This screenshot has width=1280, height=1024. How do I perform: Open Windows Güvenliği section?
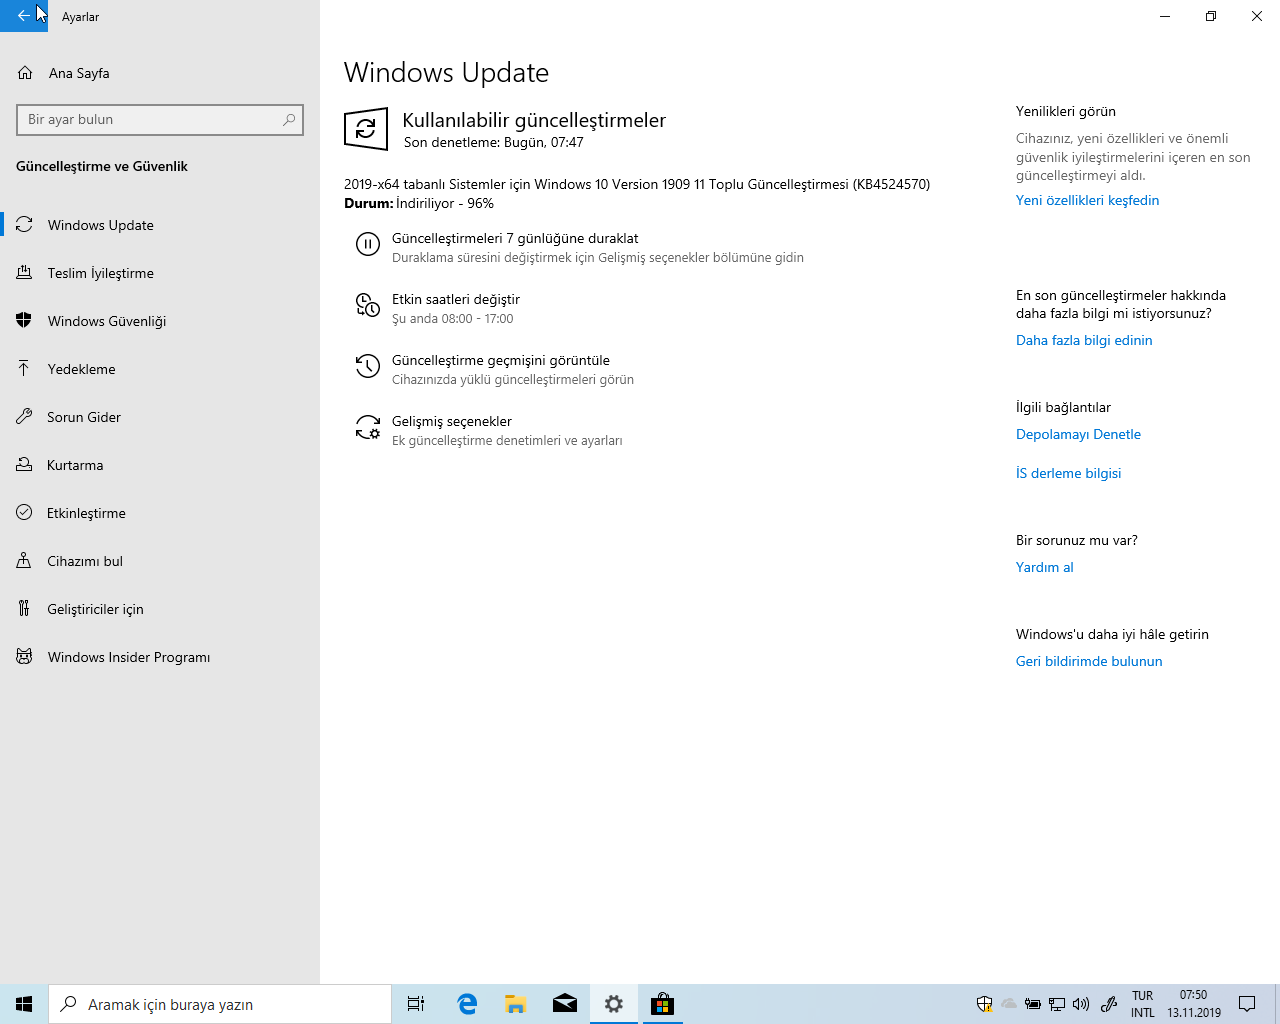coord(160,321)
